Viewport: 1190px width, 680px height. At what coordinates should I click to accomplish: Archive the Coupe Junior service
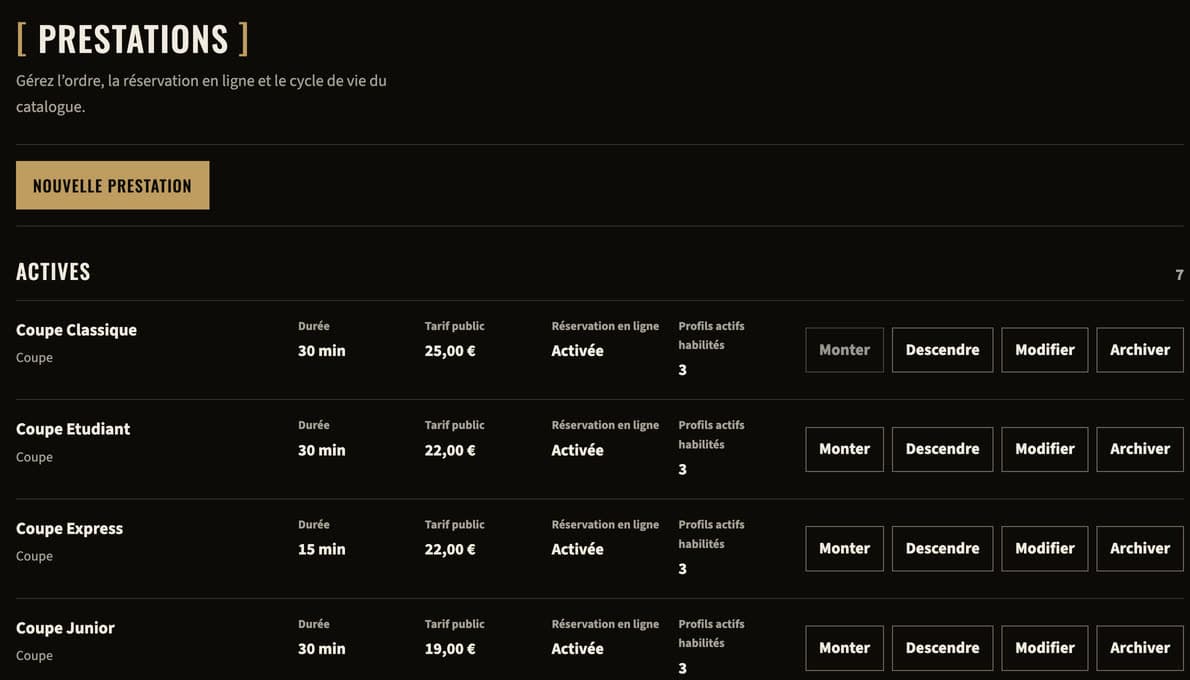[1140, 648]
